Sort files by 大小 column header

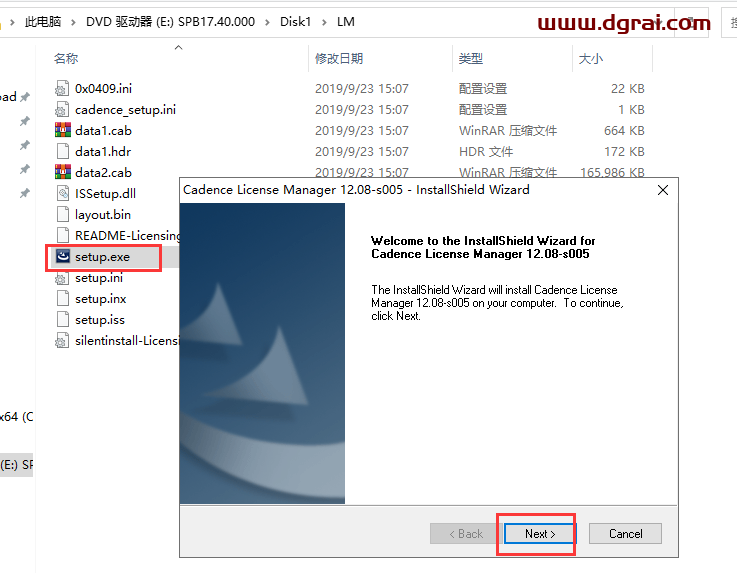(590, 58)
